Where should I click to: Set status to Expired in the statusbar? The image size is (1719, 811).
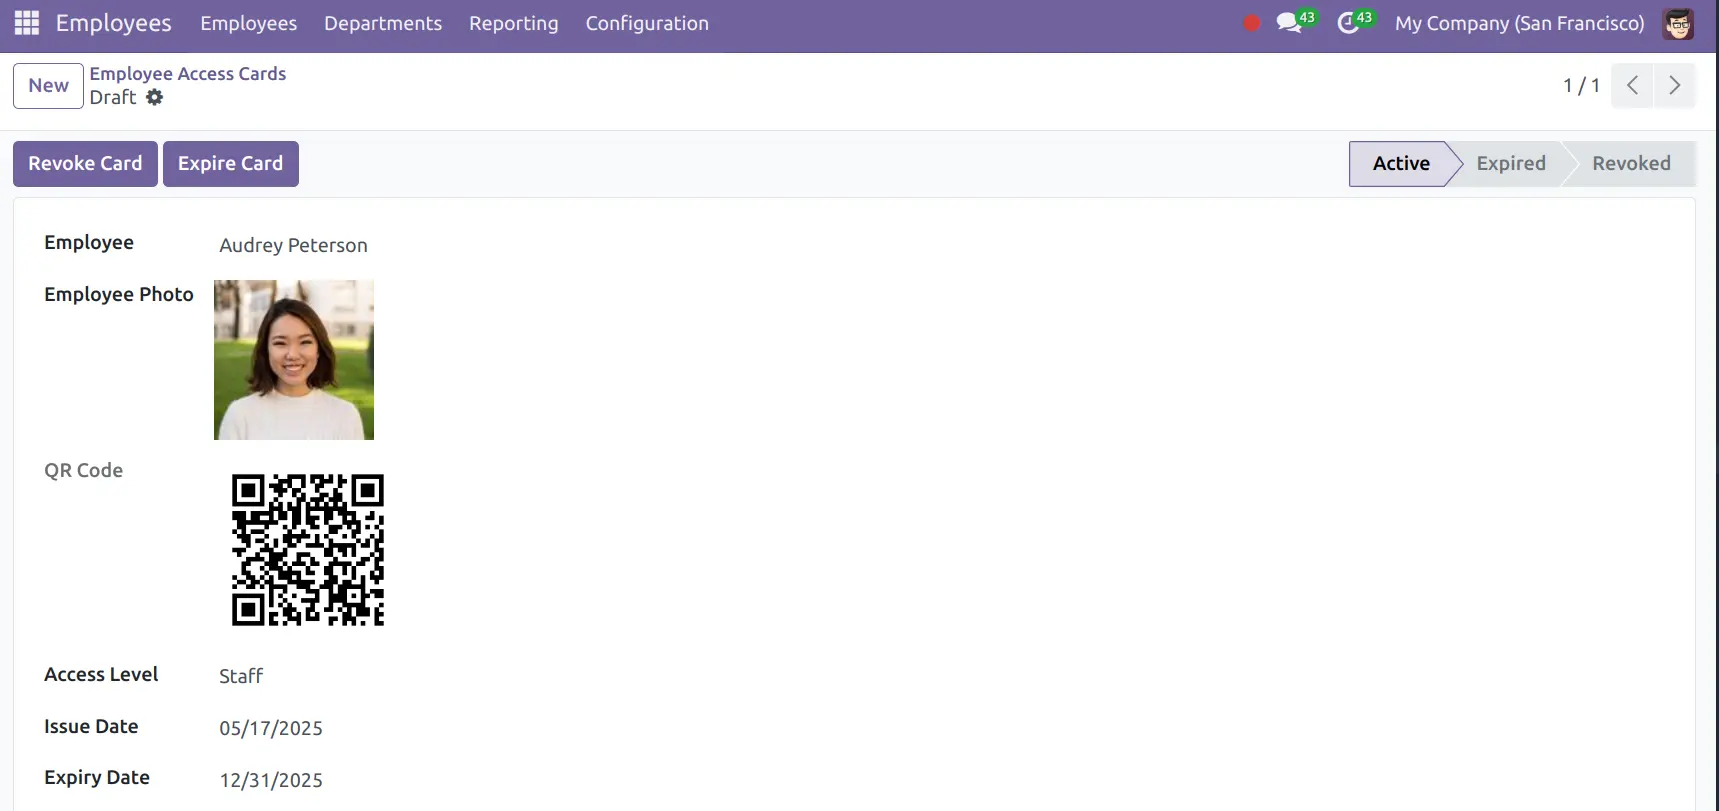(x=1511, y=164)
